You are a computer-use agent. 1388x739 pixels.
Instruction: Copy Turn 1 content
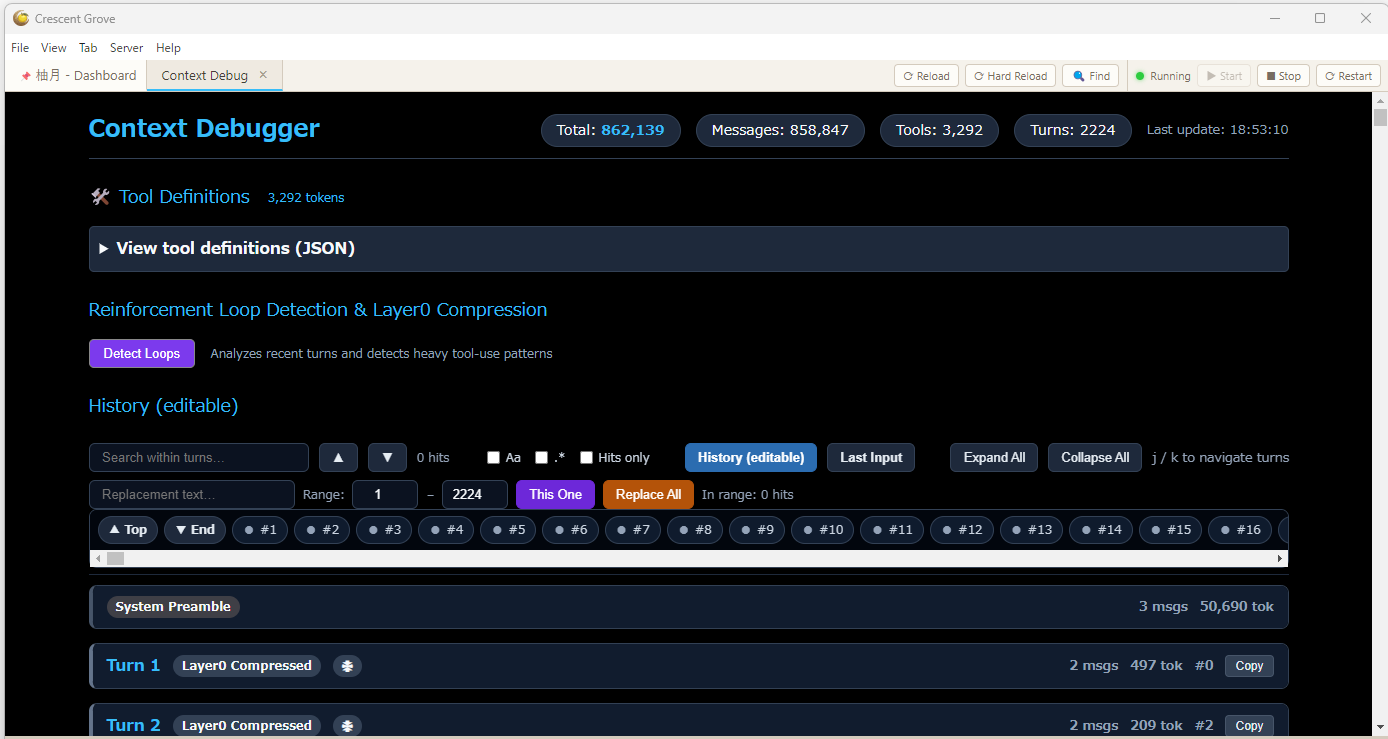pyautogui.click(x=1250, y=666)
